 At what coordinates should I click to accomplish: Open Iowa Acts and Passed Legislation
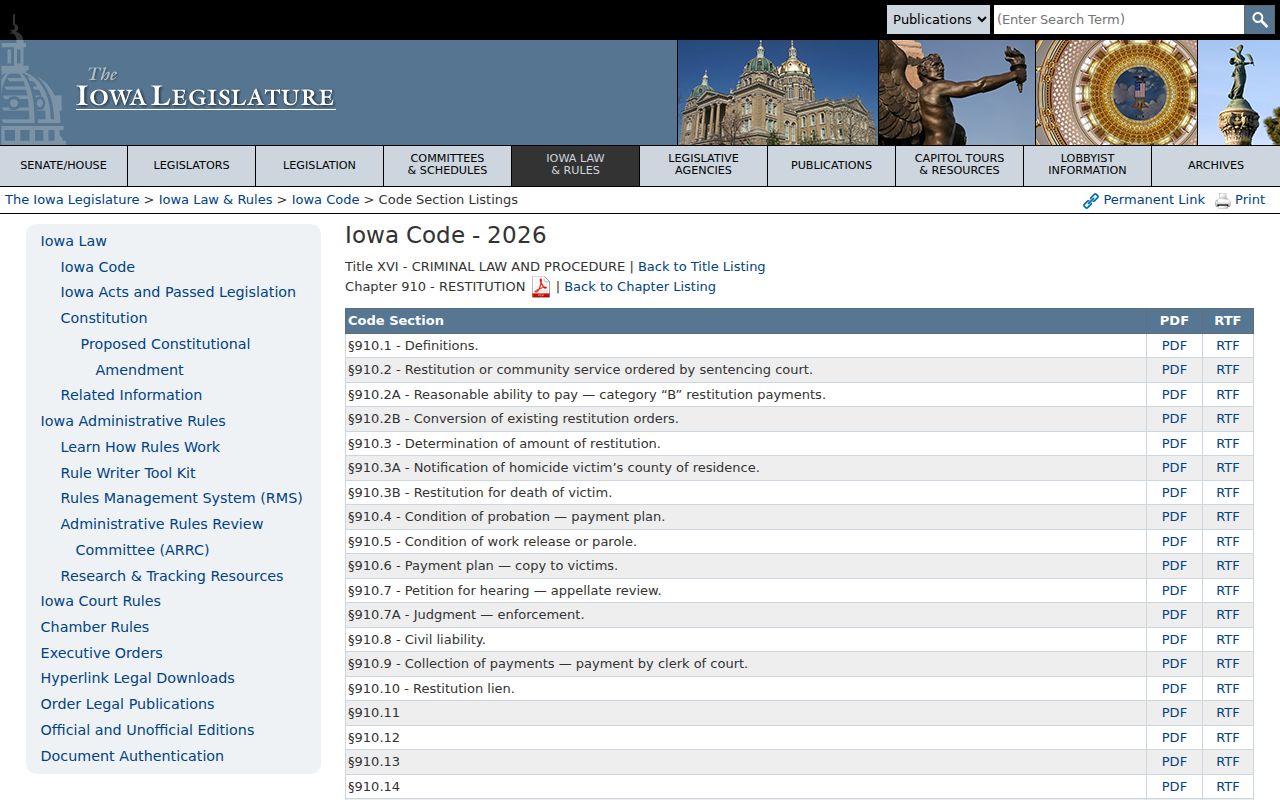(x=178, y=292)
